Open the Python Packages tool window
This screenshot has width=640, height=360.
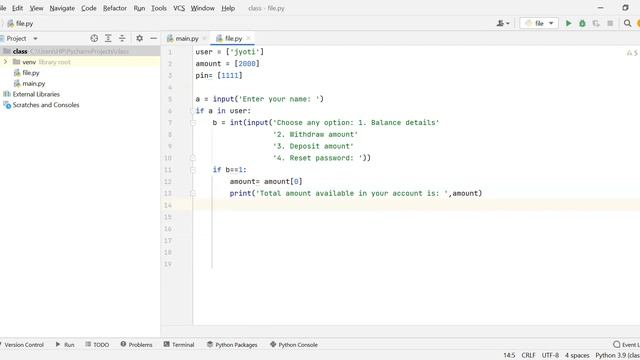(232, 344)
